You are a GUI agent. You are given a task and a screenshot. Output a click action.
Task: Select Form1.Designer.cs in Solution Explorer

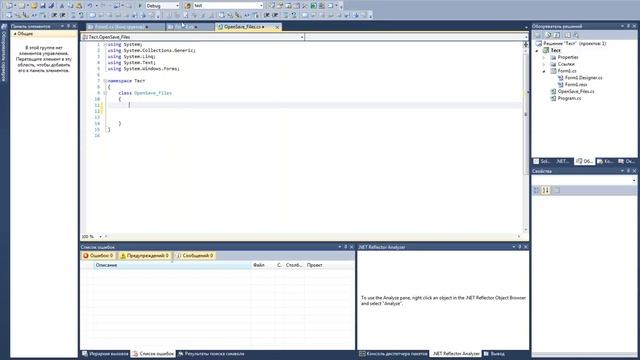tap(583, 78)
